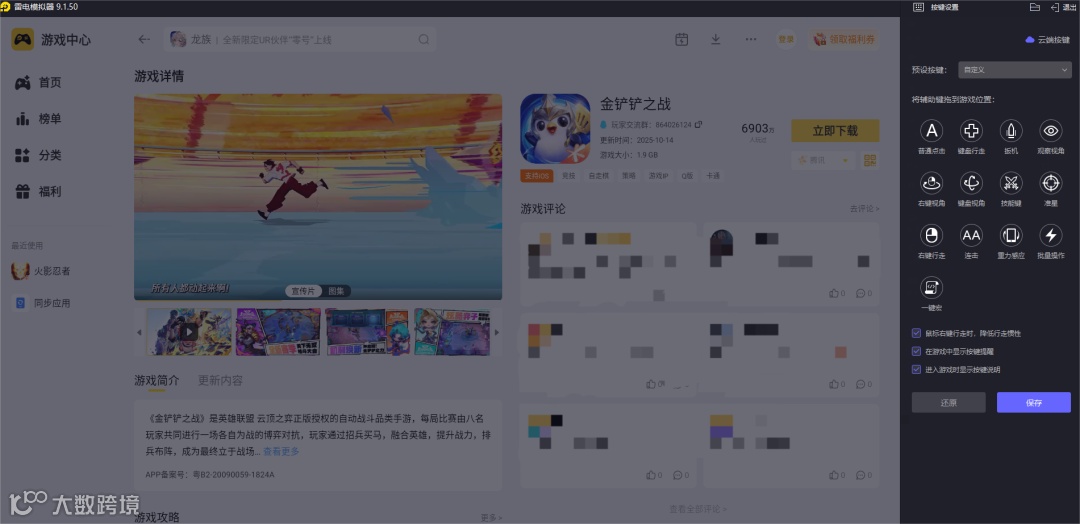The height and width of the screenshot is (524, 1080).
Task: Click the 立即下载 button
Action: coord(835,131)
